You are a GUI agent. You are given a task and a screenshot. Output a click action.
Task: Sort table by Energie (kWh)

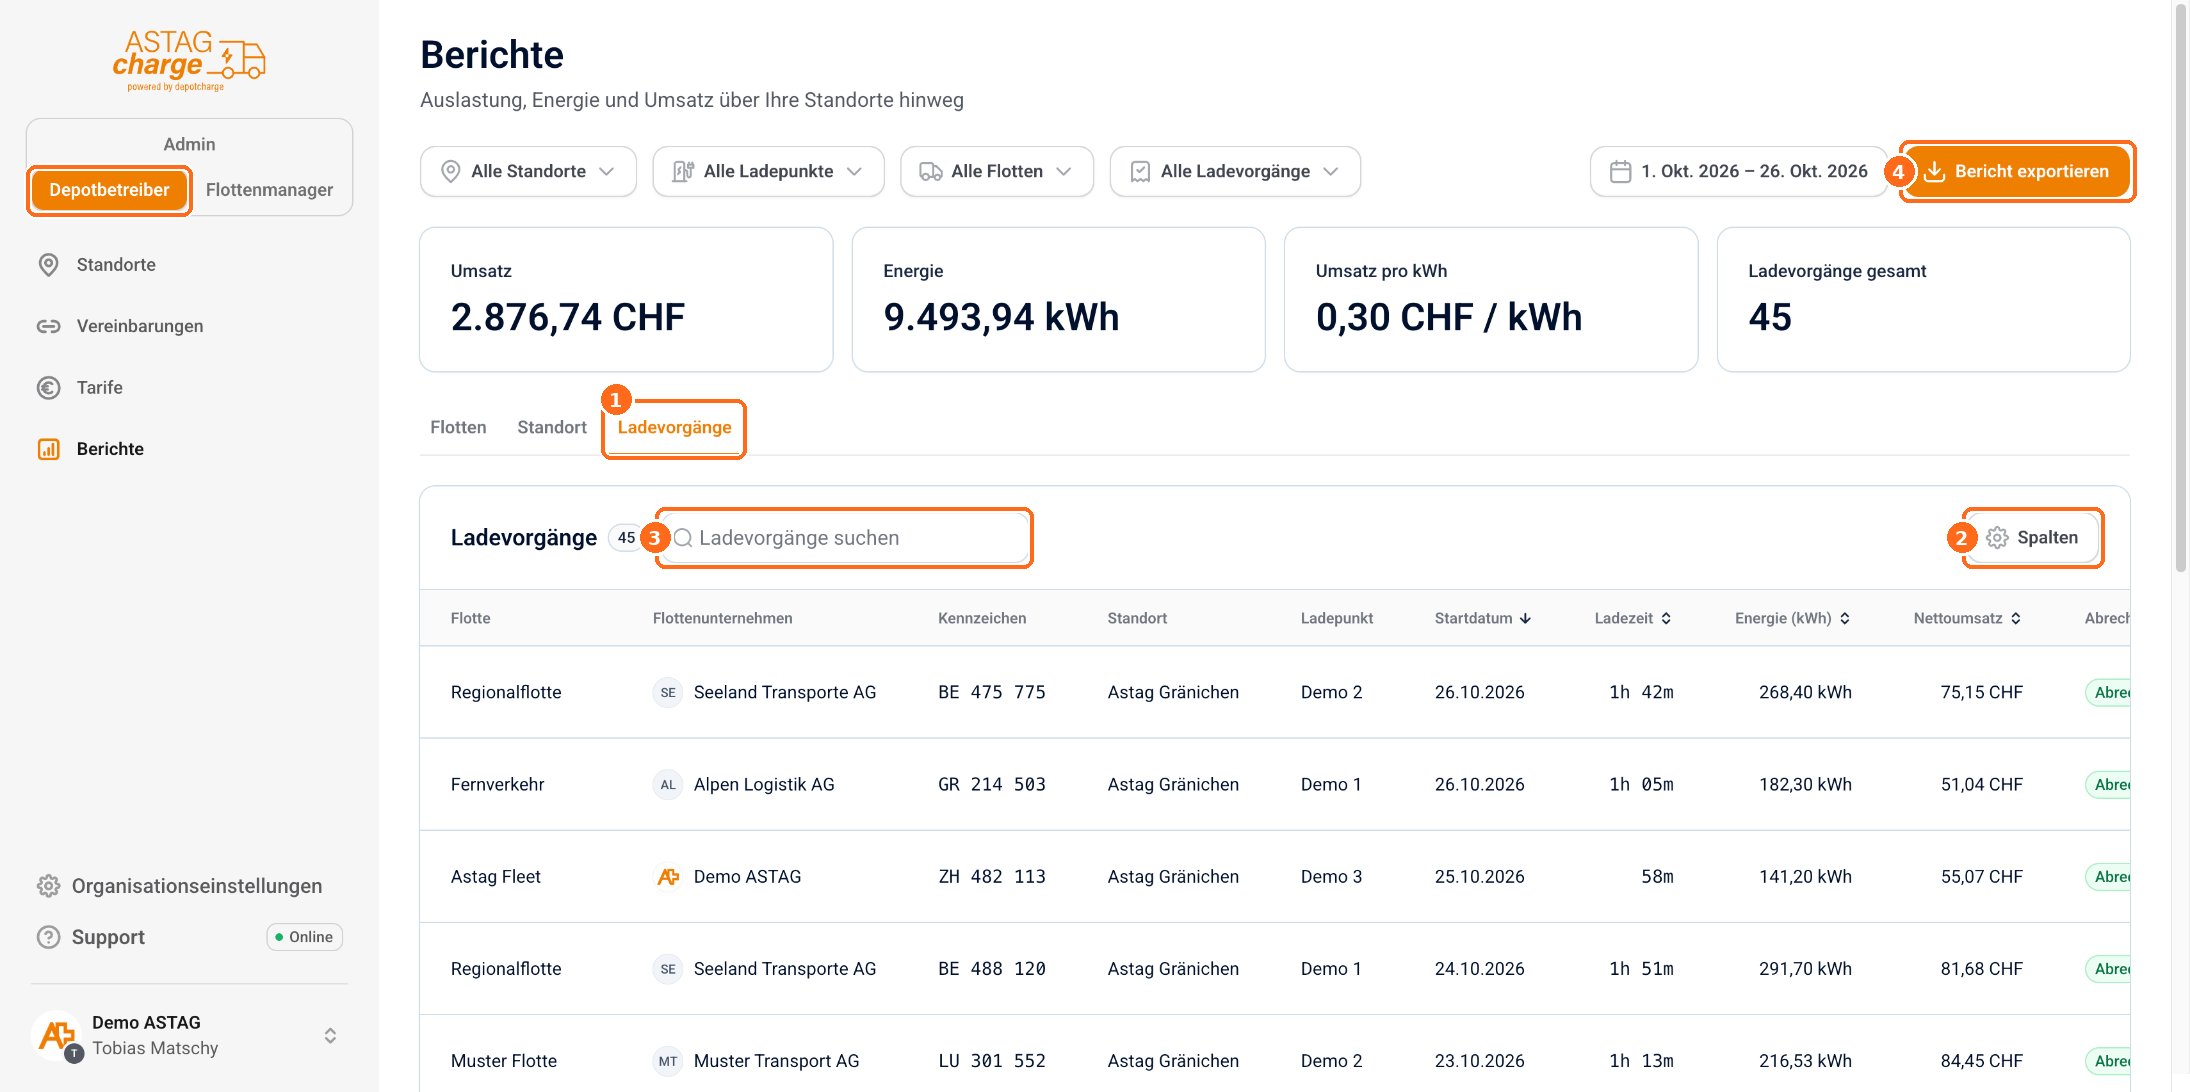[x=1793, y=619]
